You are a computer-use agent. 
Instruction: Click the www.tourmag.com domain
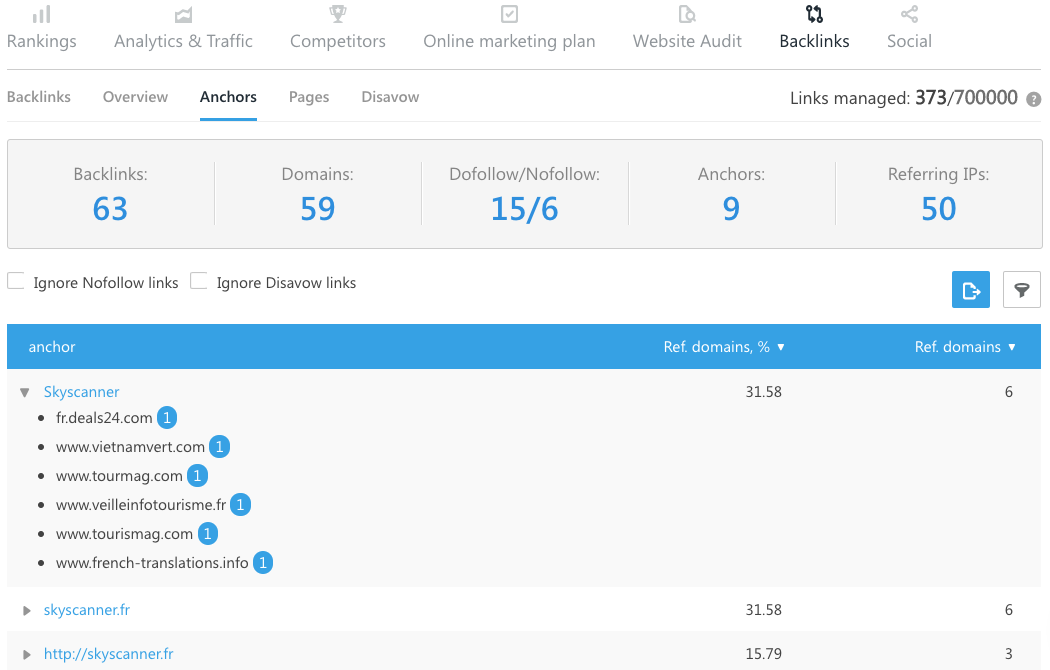tap(119, 476)
